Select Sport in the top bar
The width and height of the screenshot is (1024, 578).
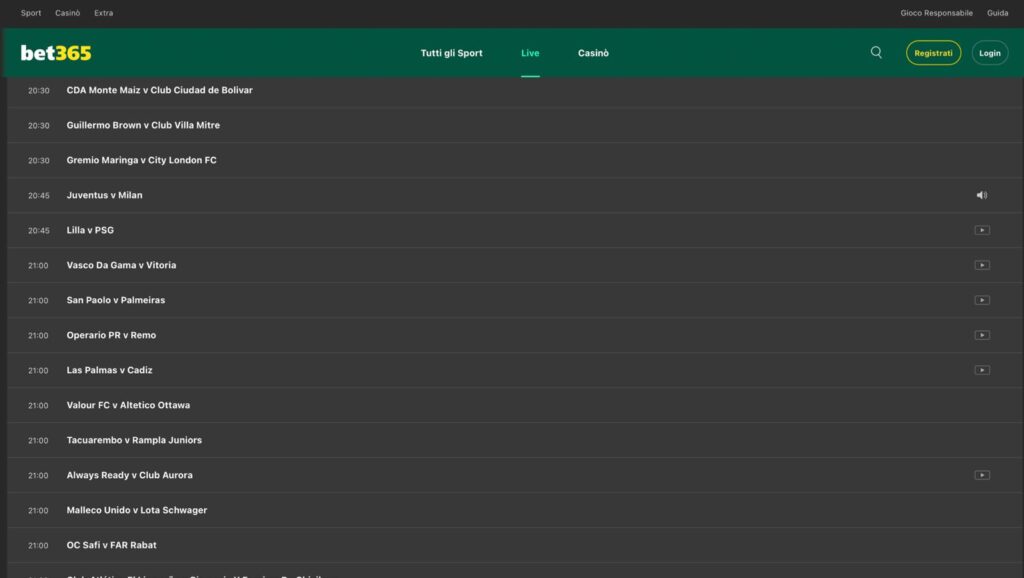coord(31,13)
